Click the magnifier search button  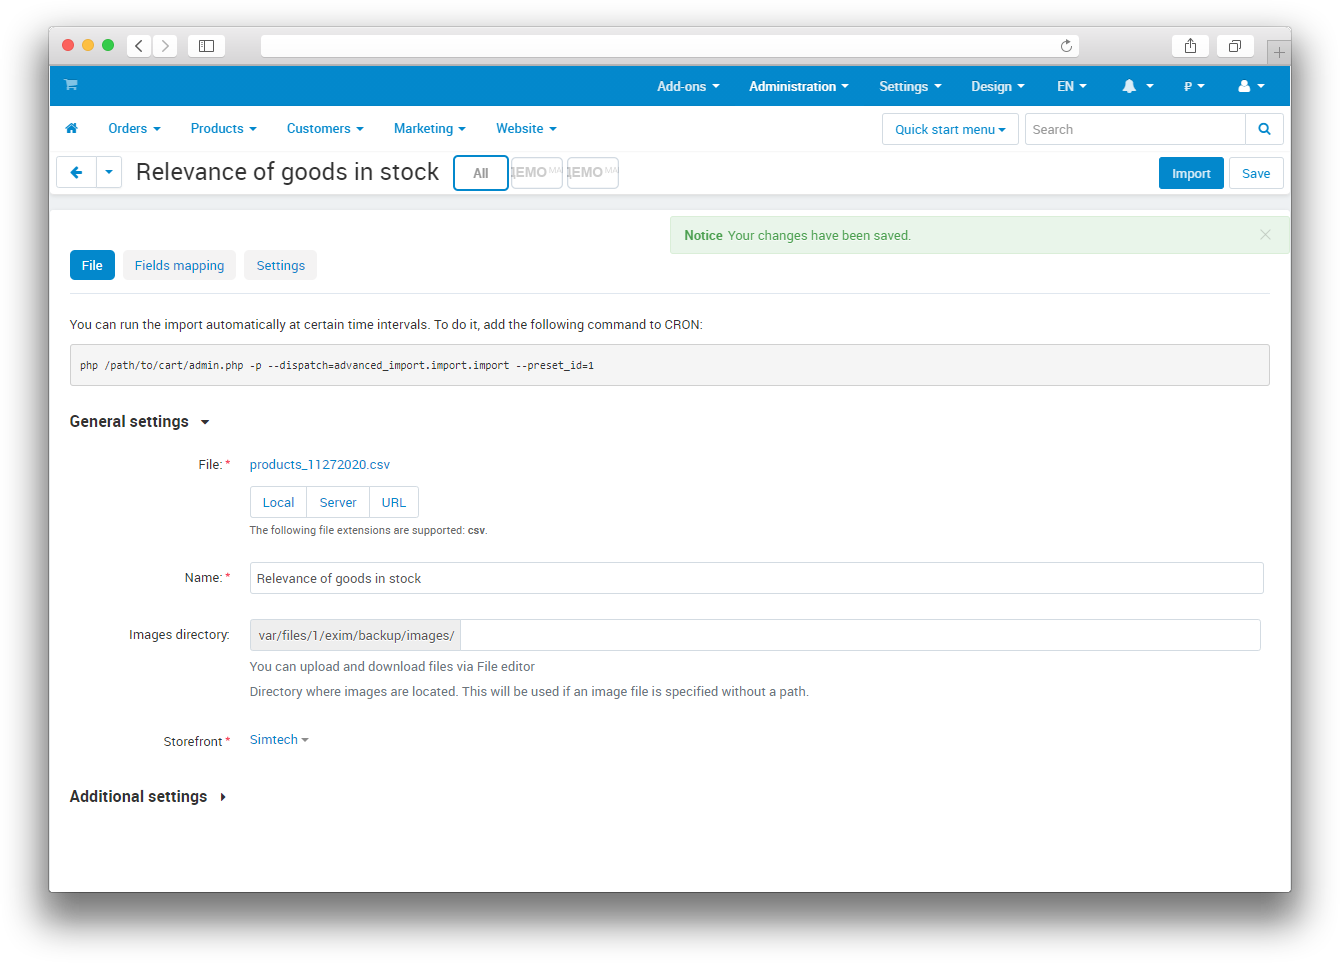(x=1264, y=129)
